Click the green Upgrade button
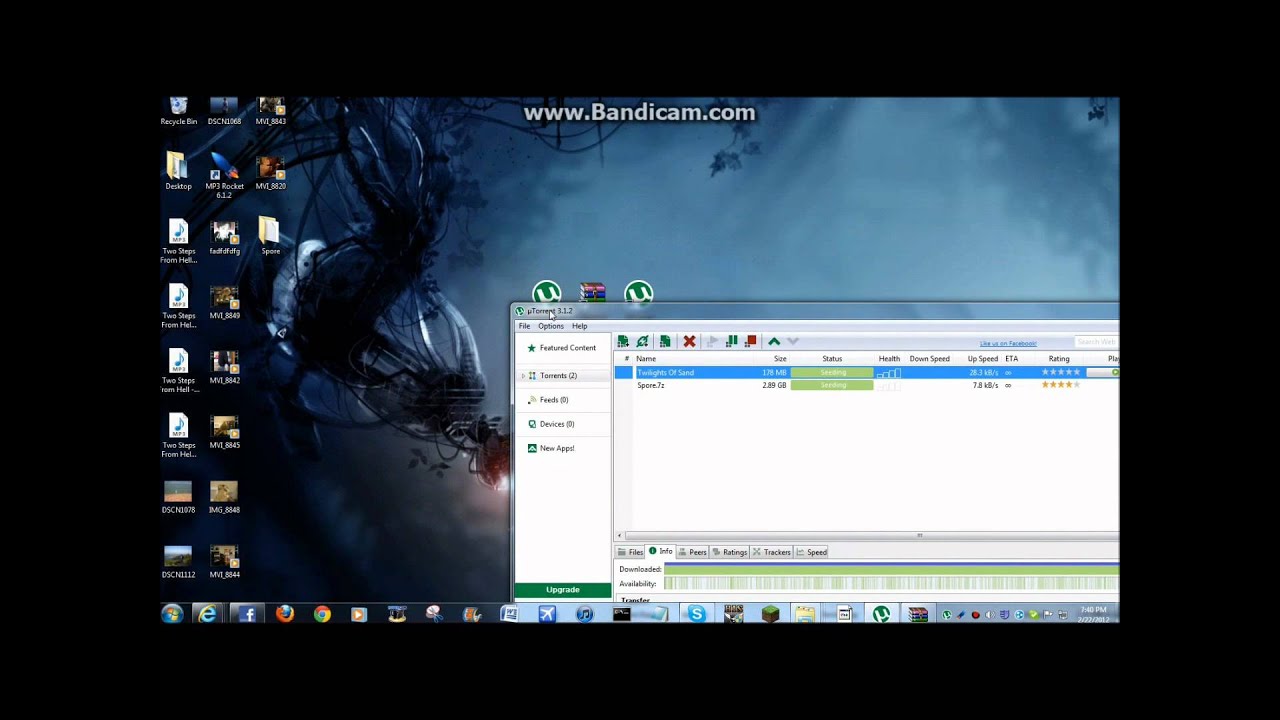This screenshot has width=1280, height=720. (x=563, y=590)
